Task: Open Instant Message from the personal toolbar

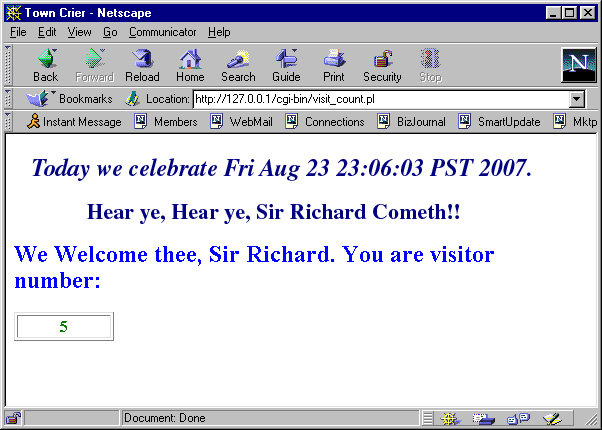Action: (x=74, y=122)
